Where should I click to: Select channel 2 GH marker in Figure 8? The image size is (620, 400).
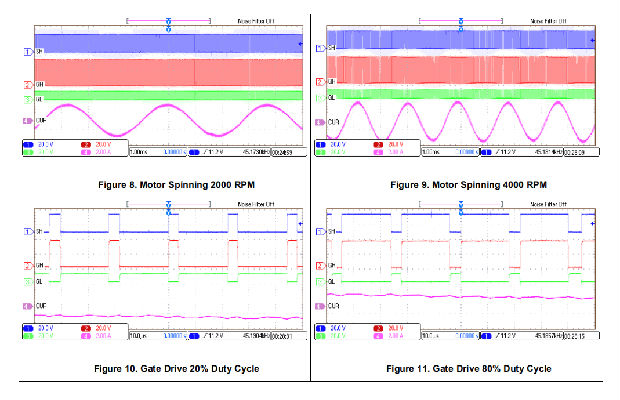point(27,84)
